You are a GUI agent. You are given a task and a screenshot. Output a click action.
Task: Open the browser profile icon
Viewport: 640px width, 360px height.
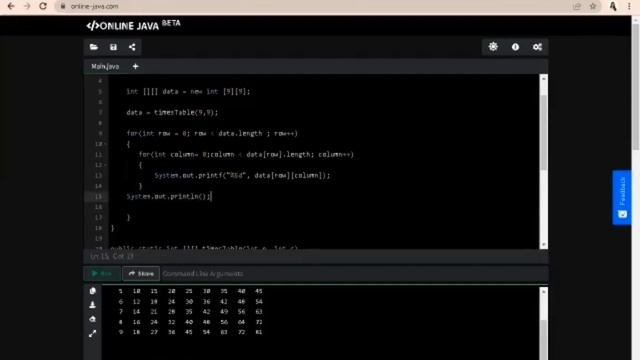613,6
